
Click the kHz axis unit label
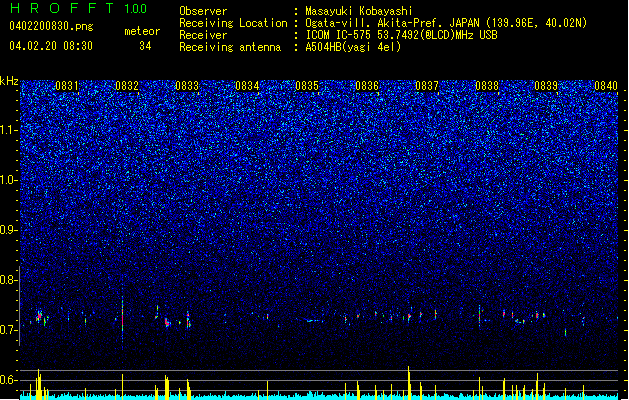coord(9,81)
